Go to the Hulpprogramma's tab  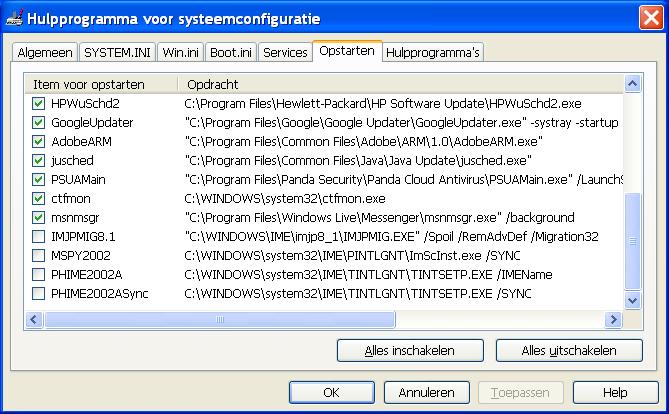[x=434, y=53]
